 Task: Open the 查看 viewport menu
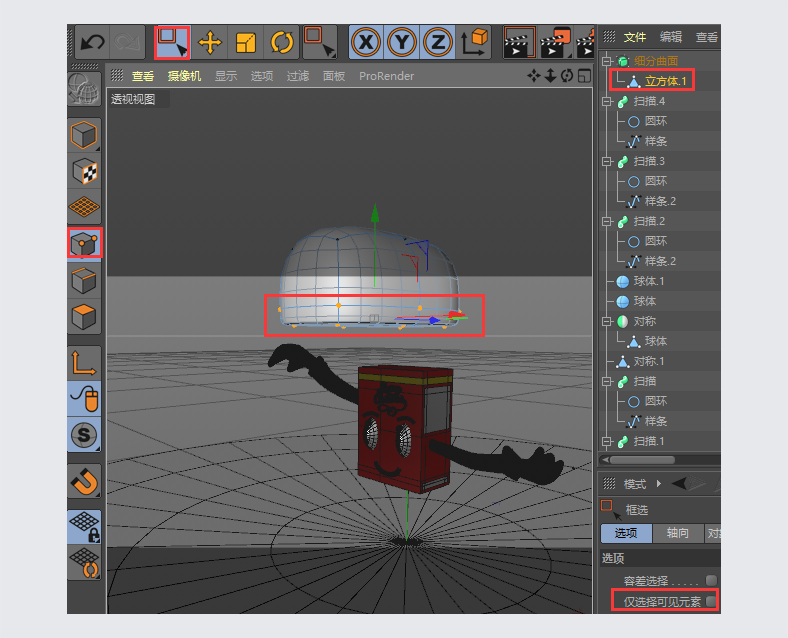[143, 76]
